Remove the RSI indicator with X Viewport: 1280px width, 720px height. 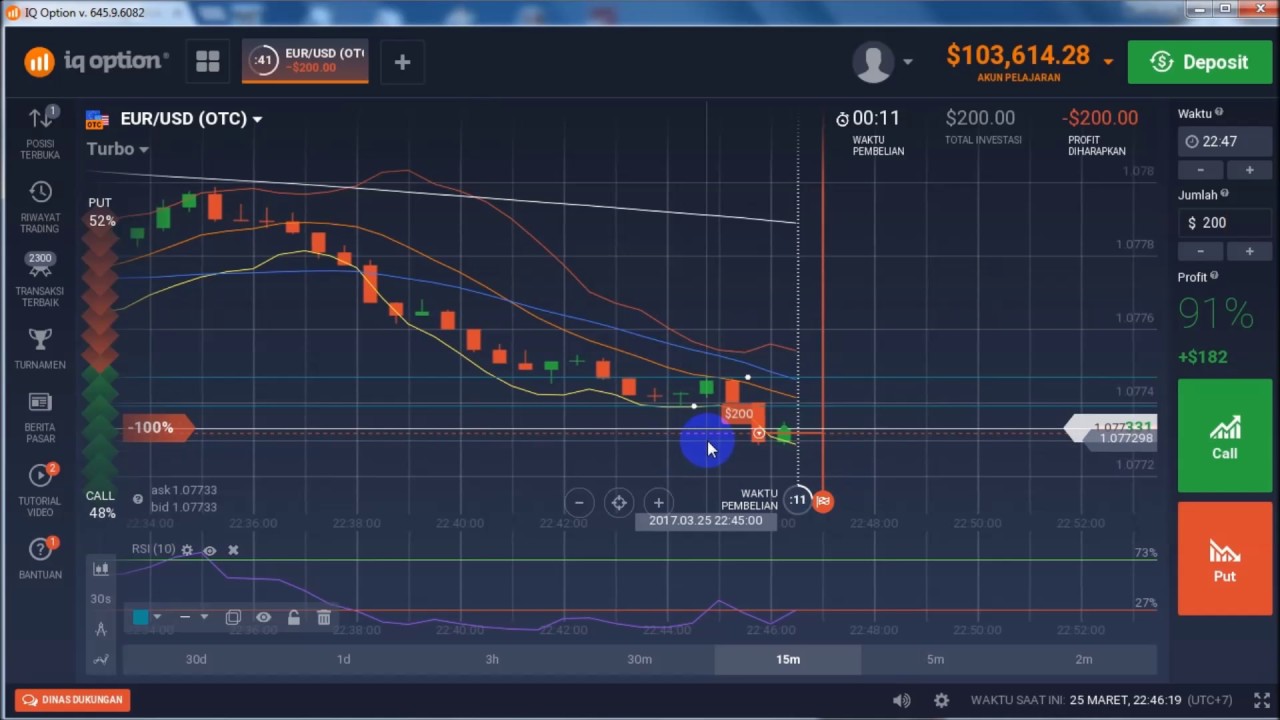coord(233,550)
